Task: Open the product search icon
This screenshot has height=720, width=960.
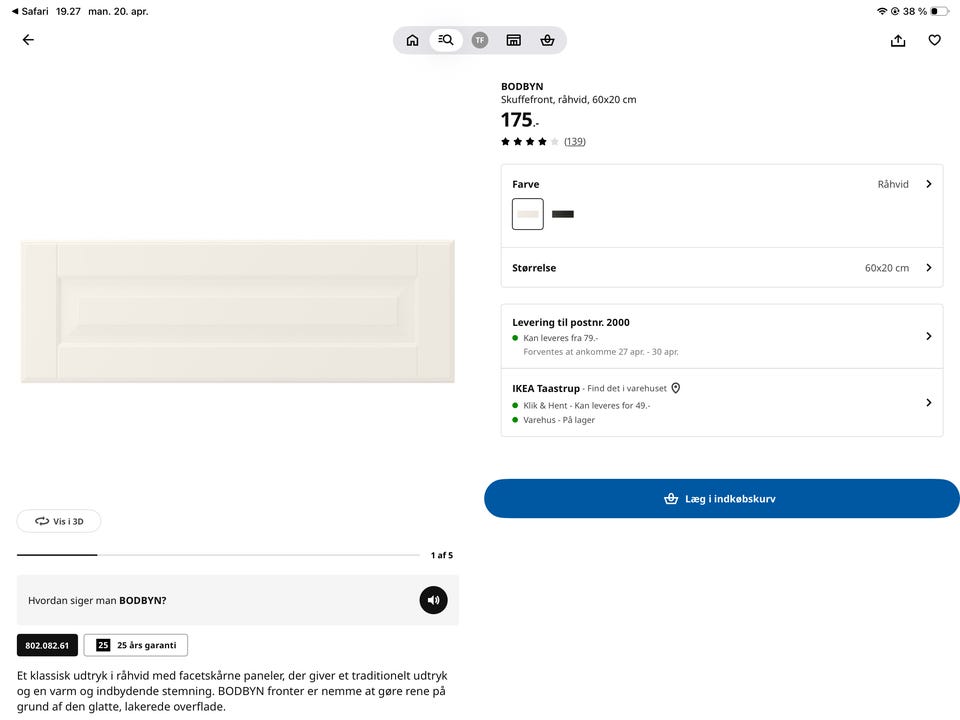Action: click(446, 40)
